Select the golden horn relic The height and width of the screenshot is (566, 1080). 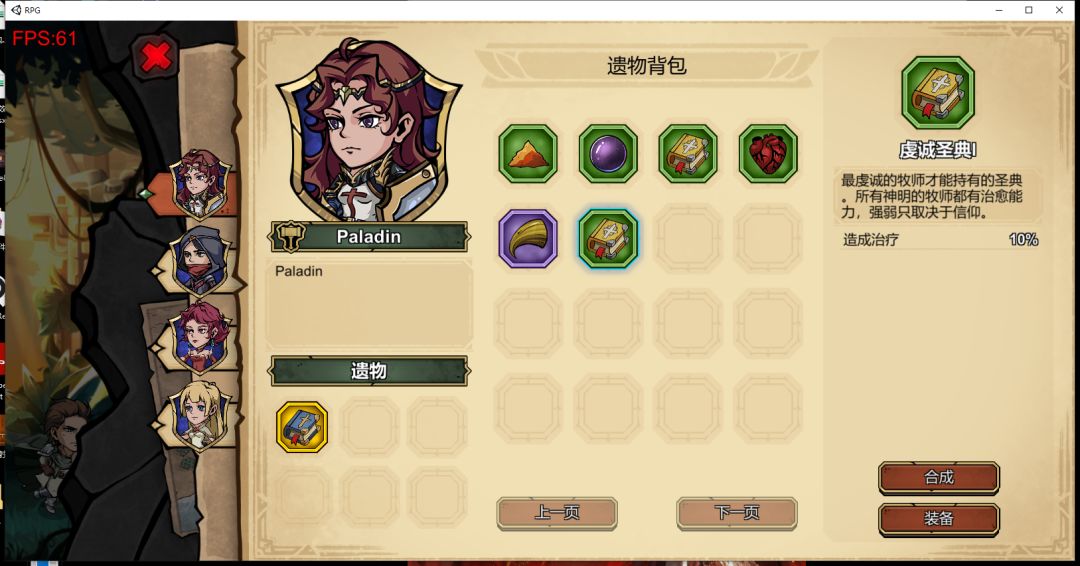pyautogui.click(x=528, y=239)
